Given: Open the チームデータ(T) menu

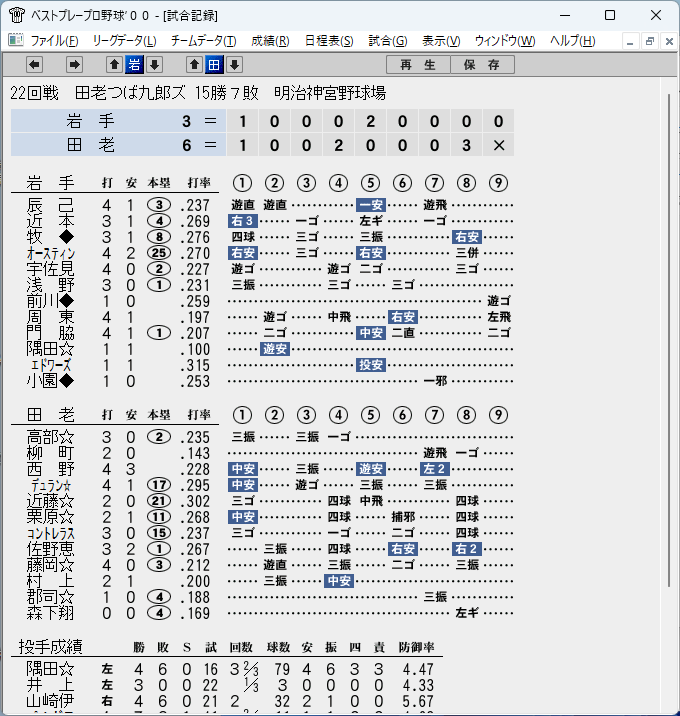Looking at the screenshot, I should click(x=204, y=41).
